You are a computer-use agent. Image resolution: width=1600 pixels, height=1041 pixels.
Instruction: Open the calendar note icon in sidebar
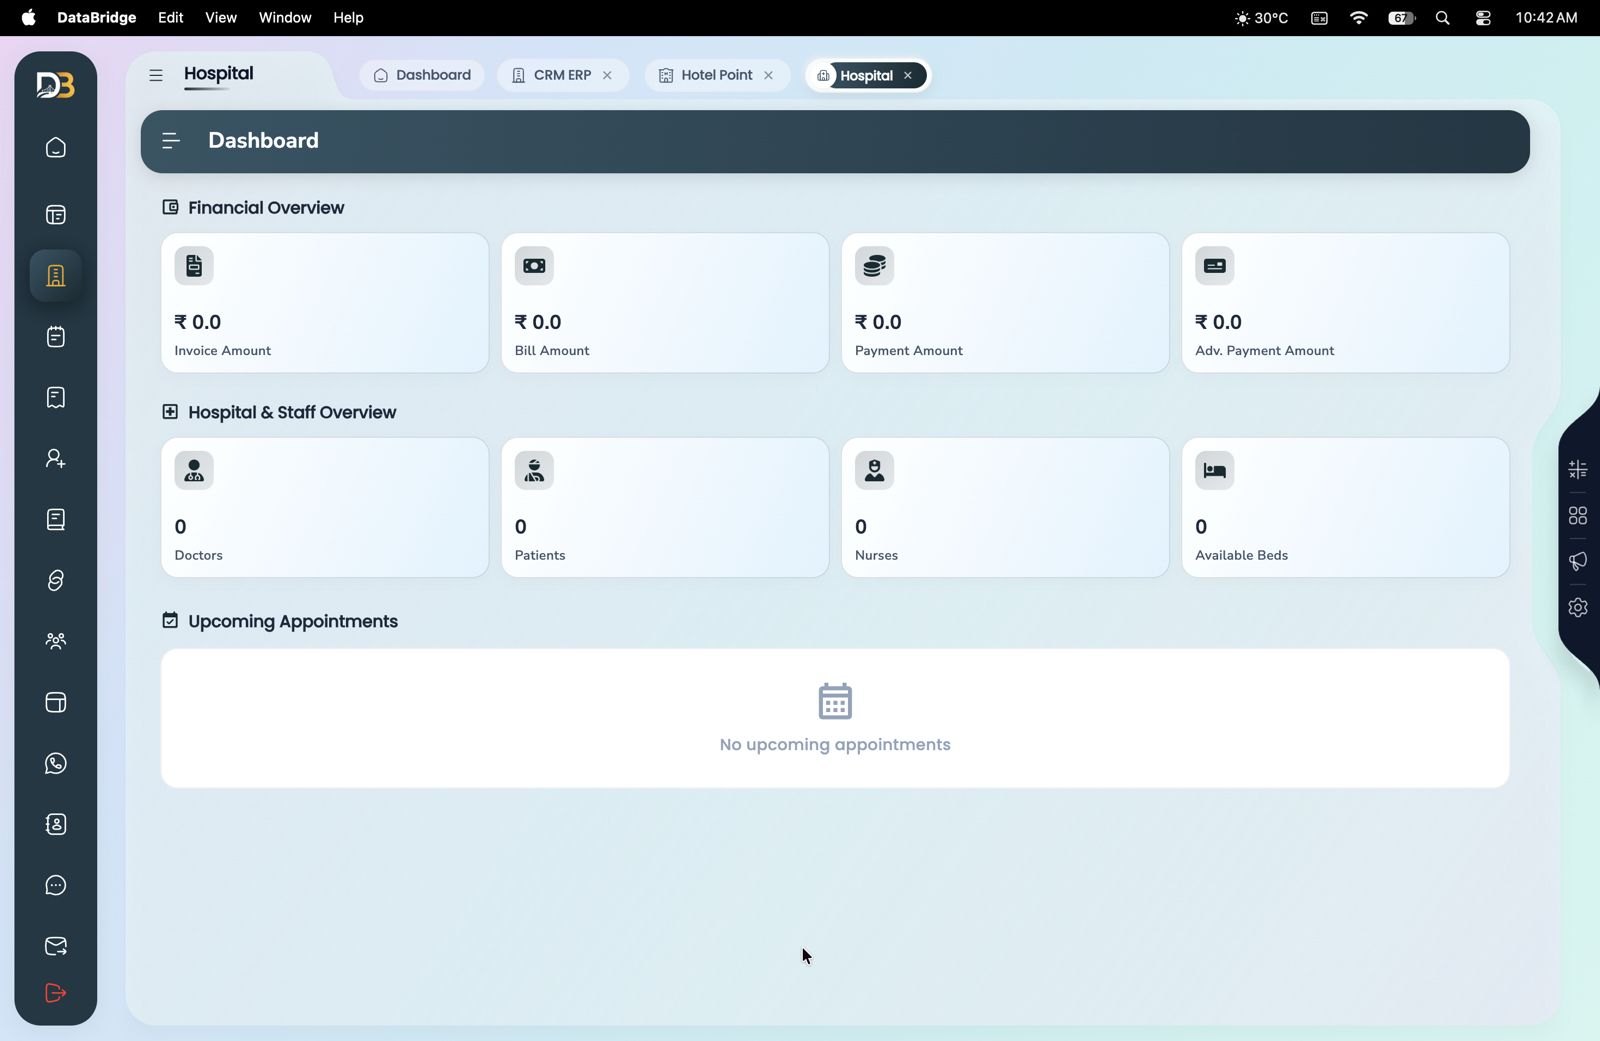[x=56, y=337]
